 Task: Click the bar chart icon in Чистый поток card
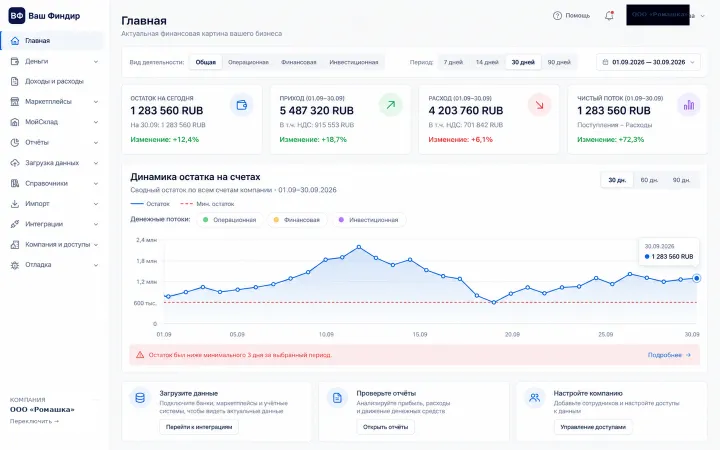pos(688,105)
